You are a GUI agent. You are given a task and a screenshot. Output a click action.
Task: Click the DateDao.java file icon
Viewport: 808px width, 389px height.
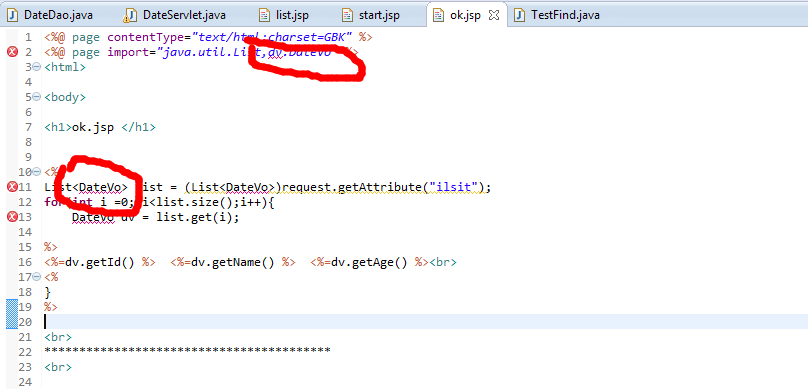(x=13, y=15)
